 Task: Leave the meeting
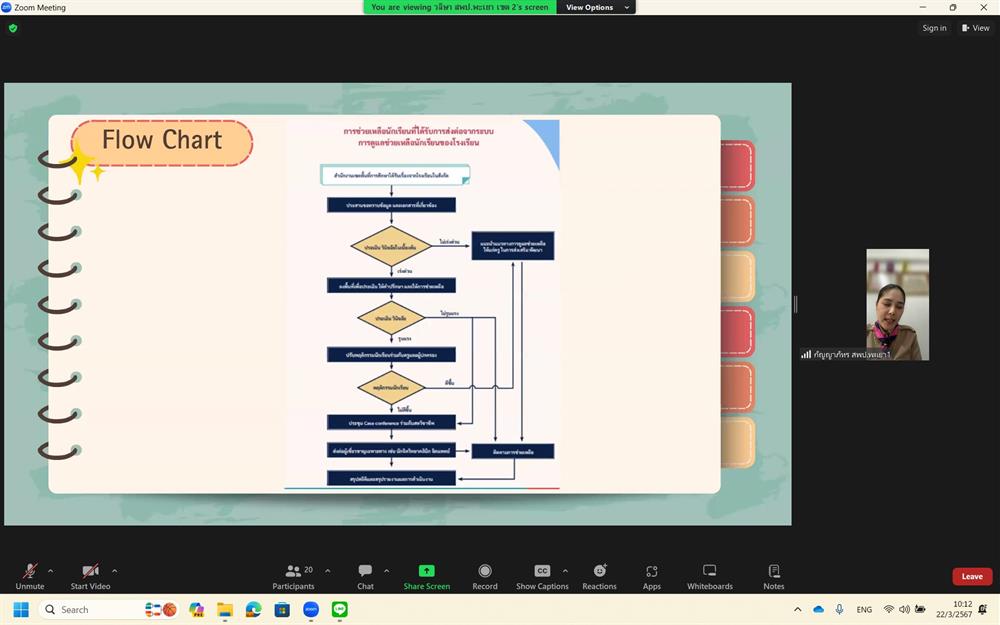(972, 576)
